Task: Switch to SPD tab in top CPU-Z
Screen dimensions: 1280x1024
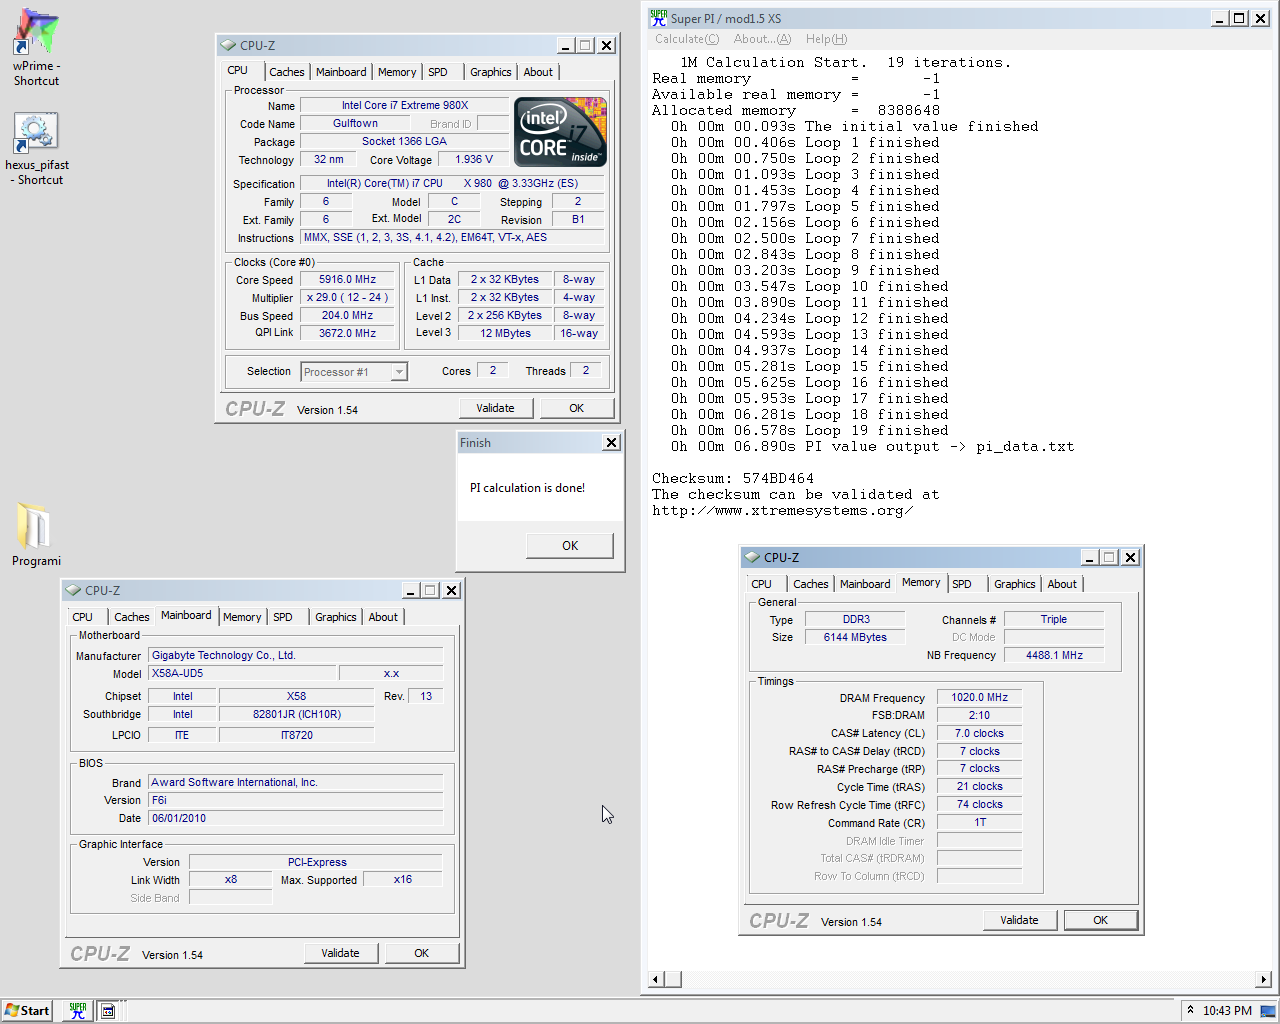Action: click(x=438, y=72)
